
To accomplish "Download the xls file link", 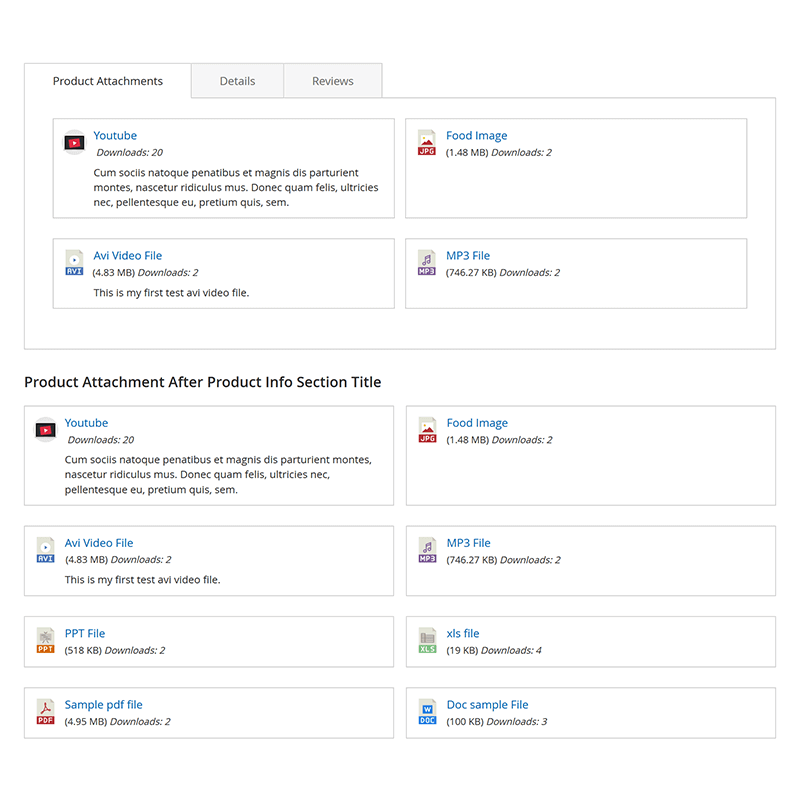I will click(463, 633).
